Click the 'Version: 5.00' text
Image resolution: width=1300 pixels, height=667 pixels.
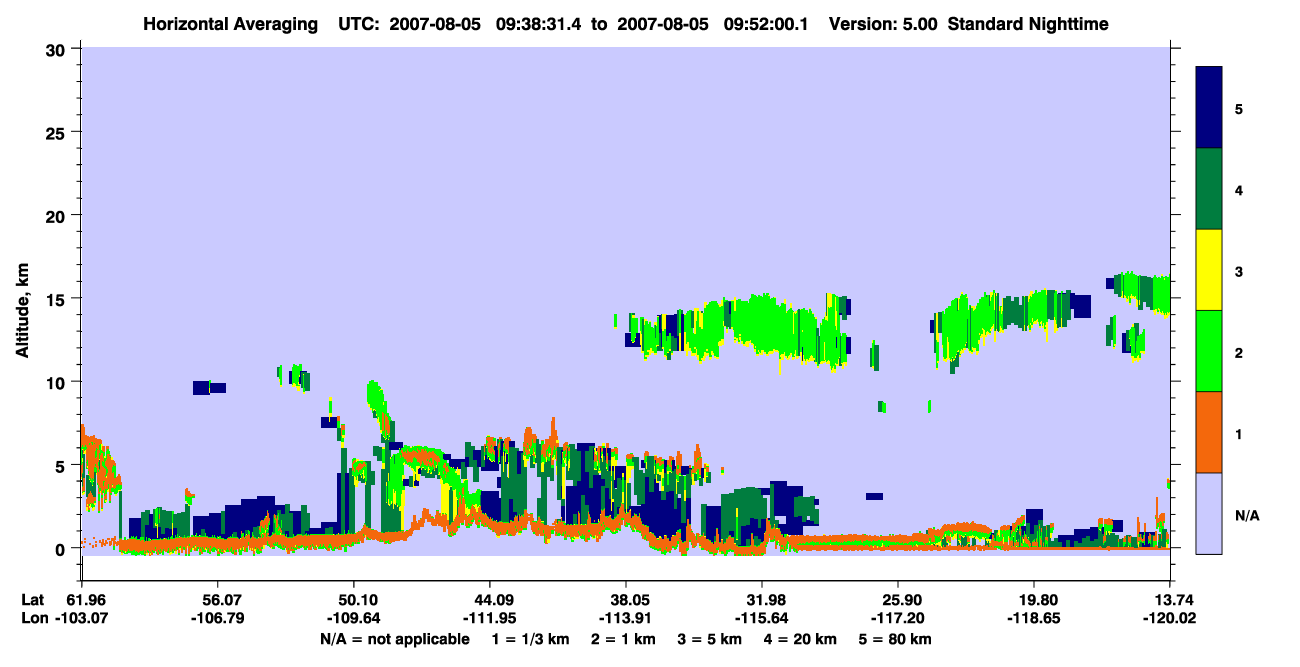(883, 24)
